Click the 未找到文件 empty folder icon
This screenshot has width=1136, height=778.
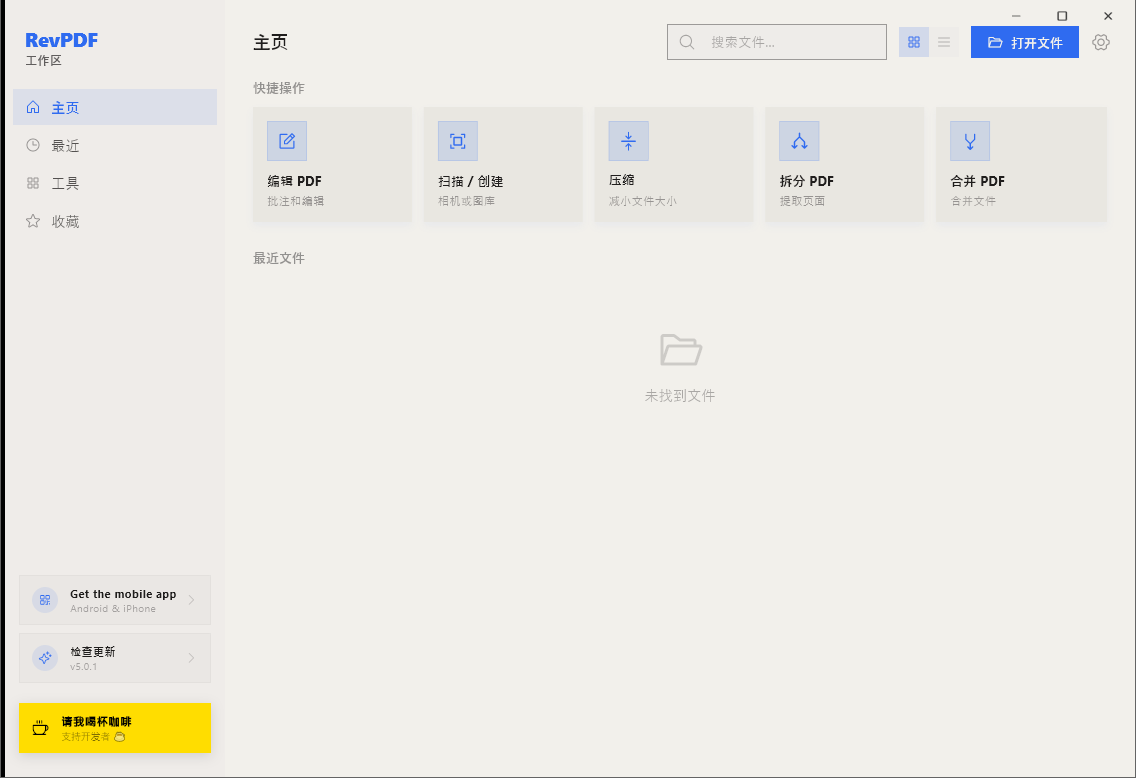[x=680, y=350]
